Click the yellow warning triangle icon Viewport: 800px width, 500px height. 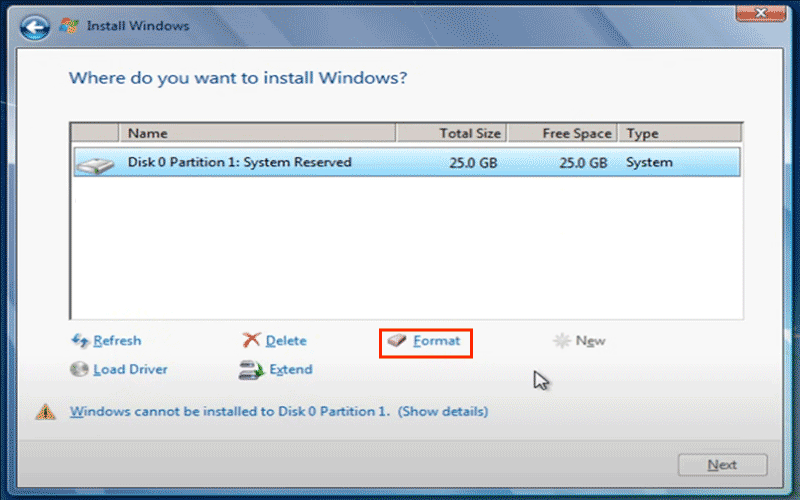tap(45, 411)
